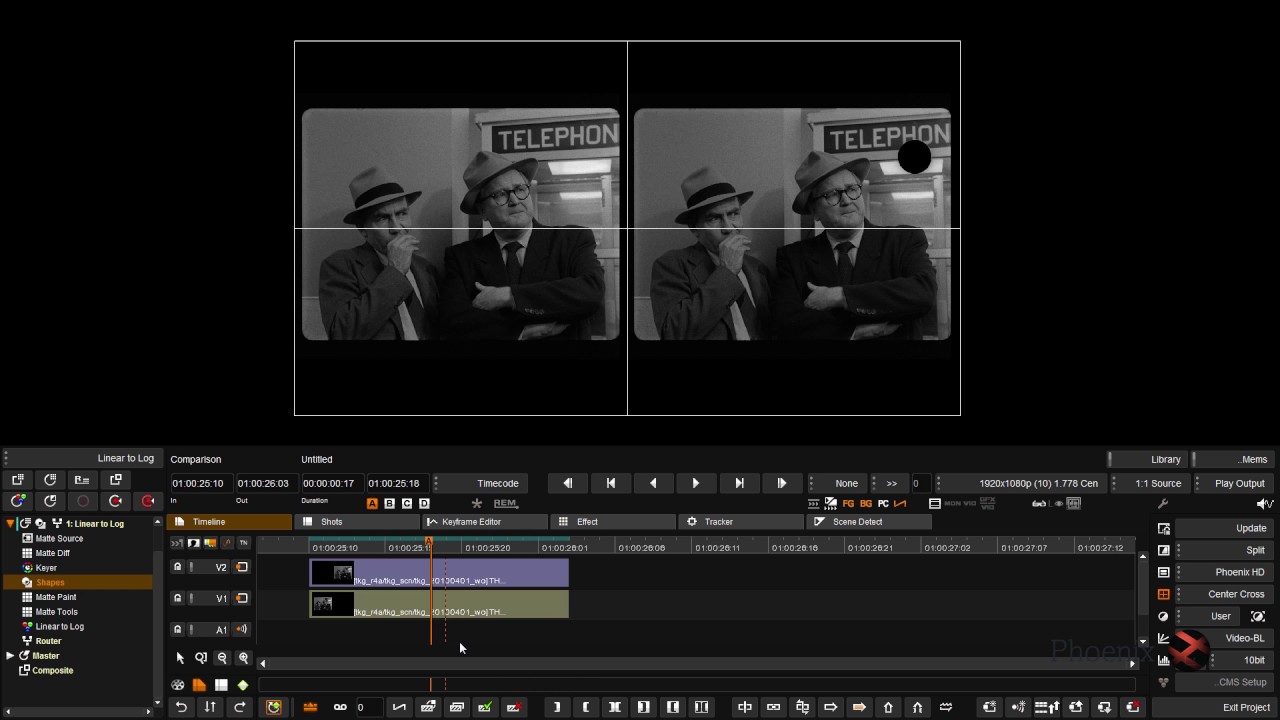Open the Phoenix HD overlay dropdown
The height and width of the screenshot is (720, 1280).
[x=1225, y=572]
